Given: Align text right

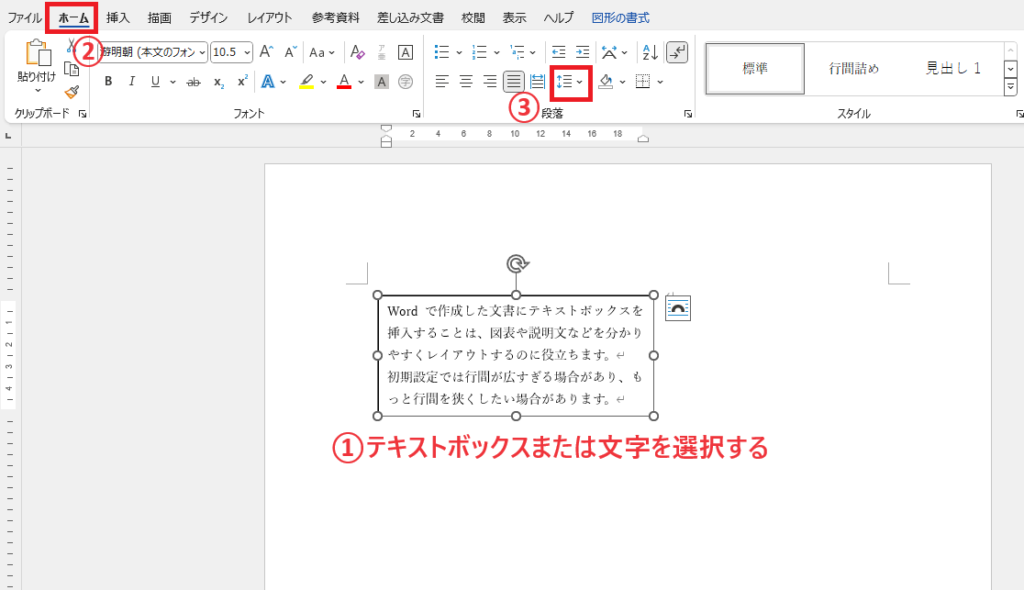Looking at the screenshot, I should pyautogui.click(x=490, y=81).
